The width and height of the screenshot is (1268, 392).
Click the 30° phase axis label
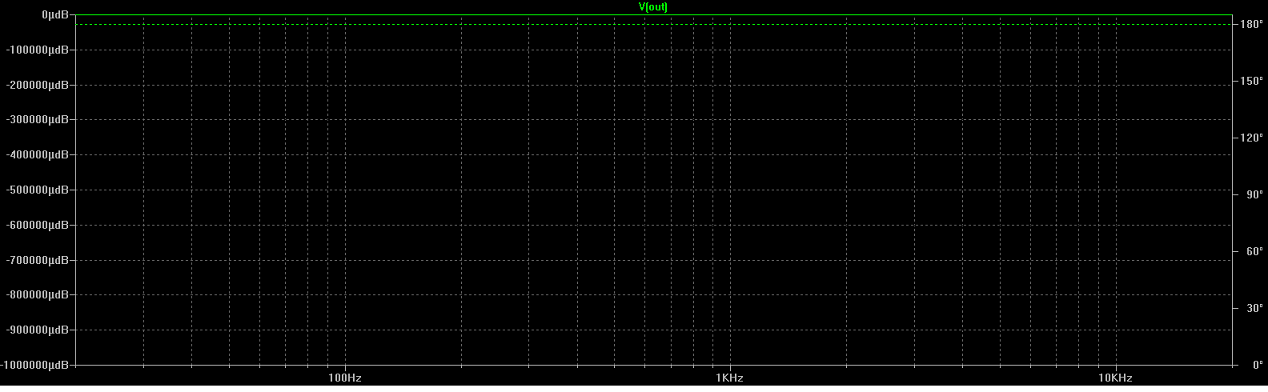coord(1255,308)
